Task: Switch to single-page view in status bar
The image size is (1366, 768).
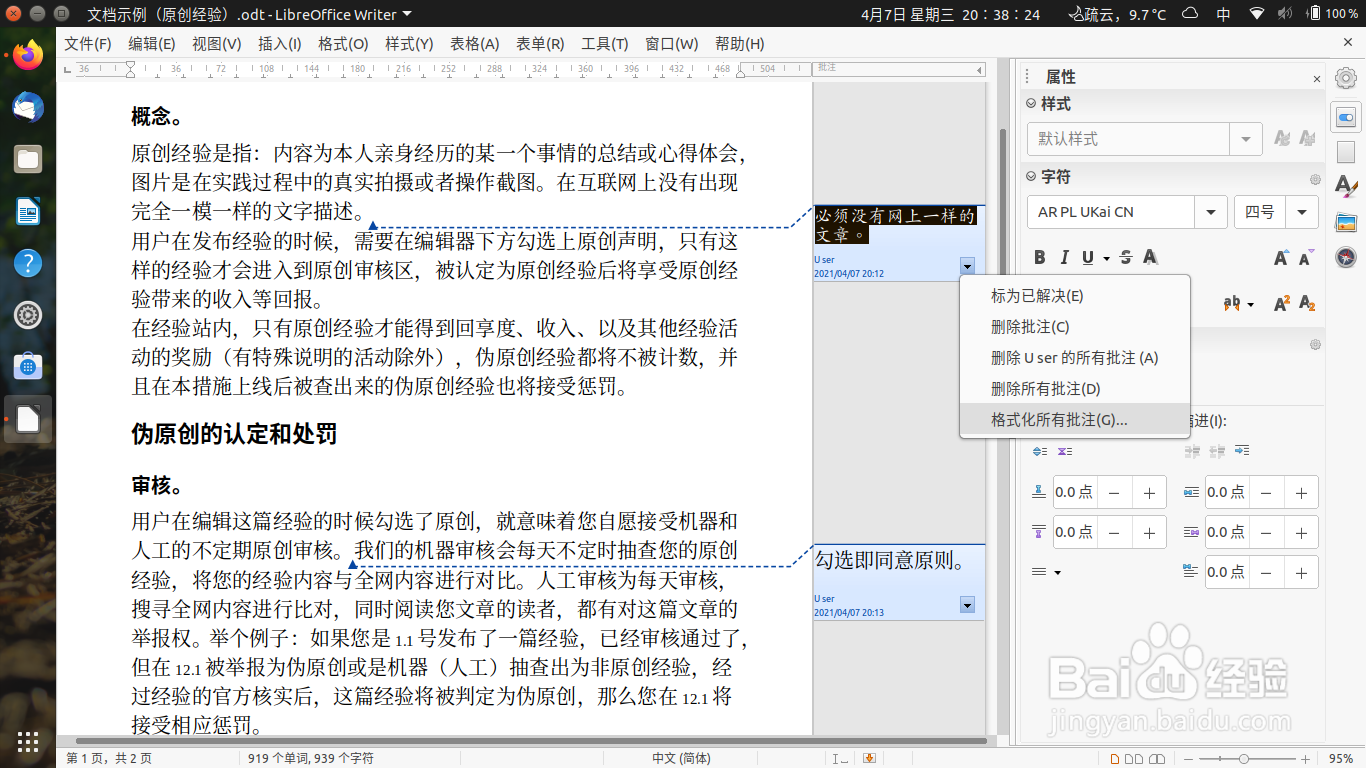Action: (1115, 759)
